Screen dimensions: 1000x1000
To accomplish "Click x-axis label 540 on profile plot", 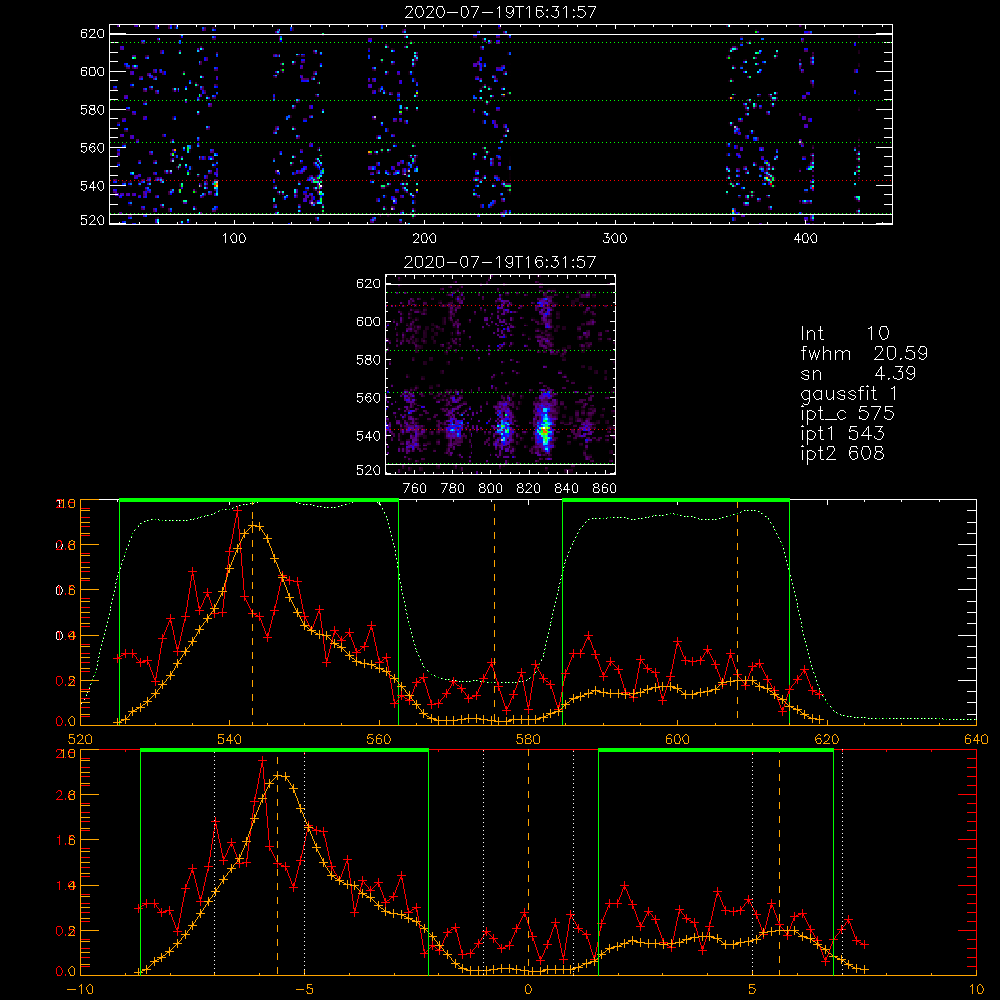I will coord(230,740).
